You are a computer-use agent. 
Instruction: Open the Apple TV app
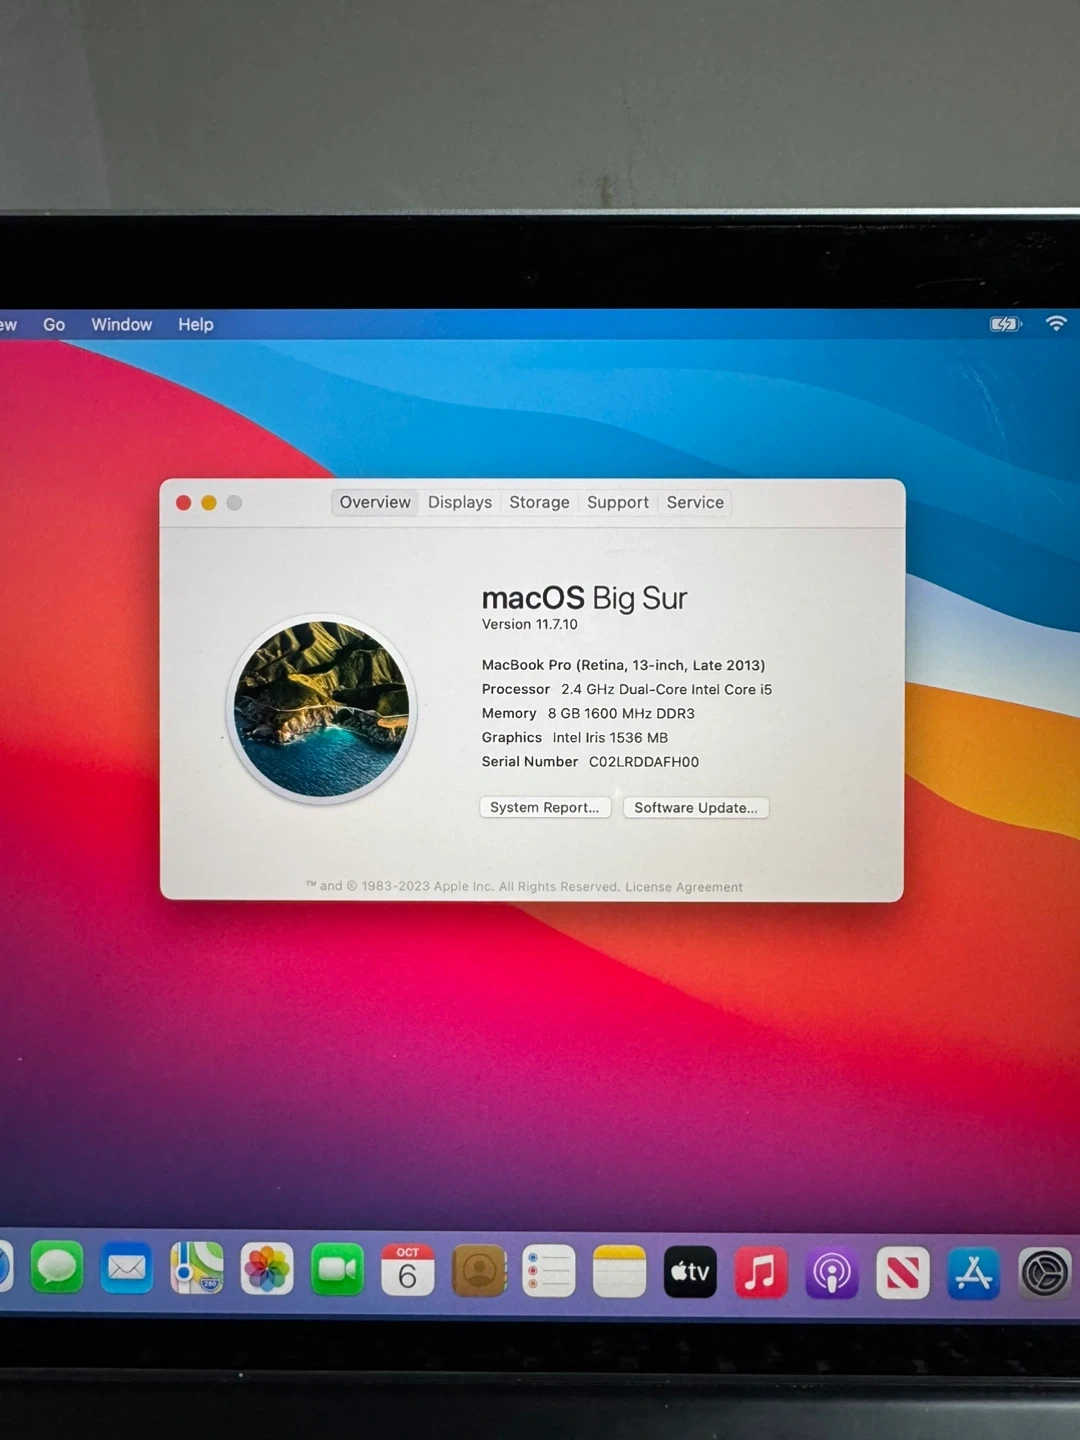click(690, 1272)
